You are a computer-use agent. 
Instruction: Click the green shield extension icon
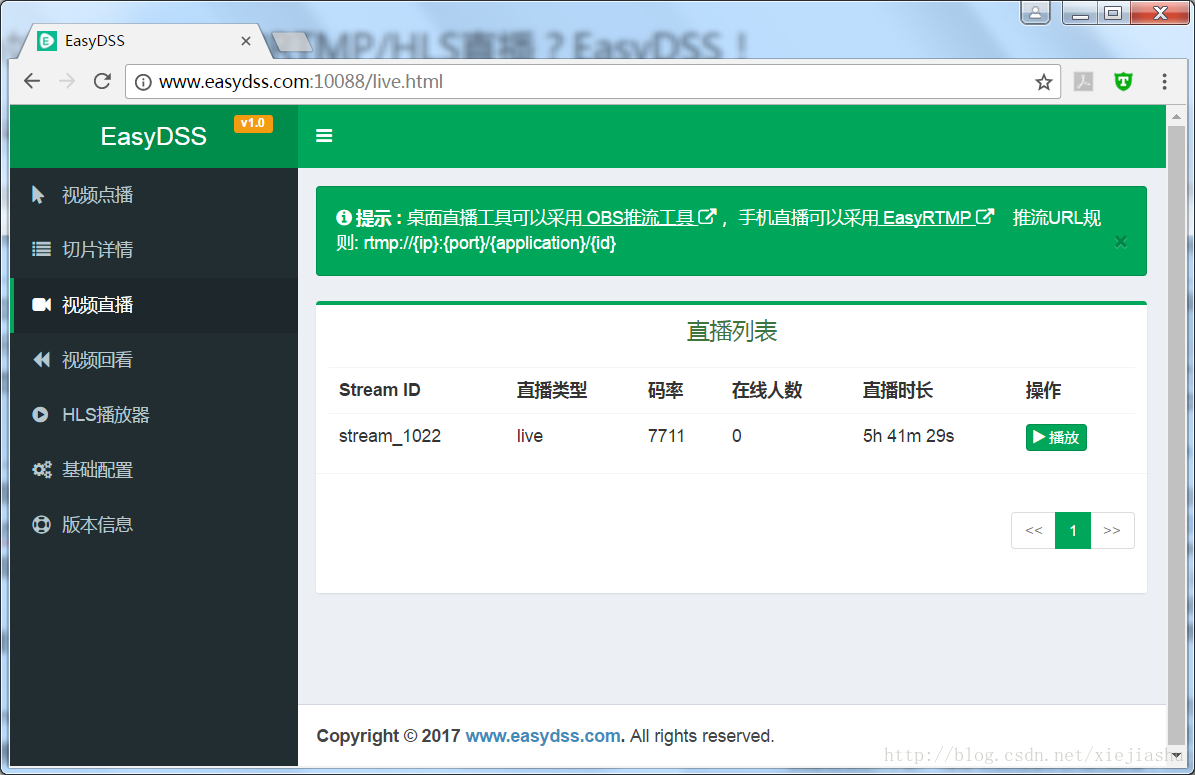(x=1123, y=82)
